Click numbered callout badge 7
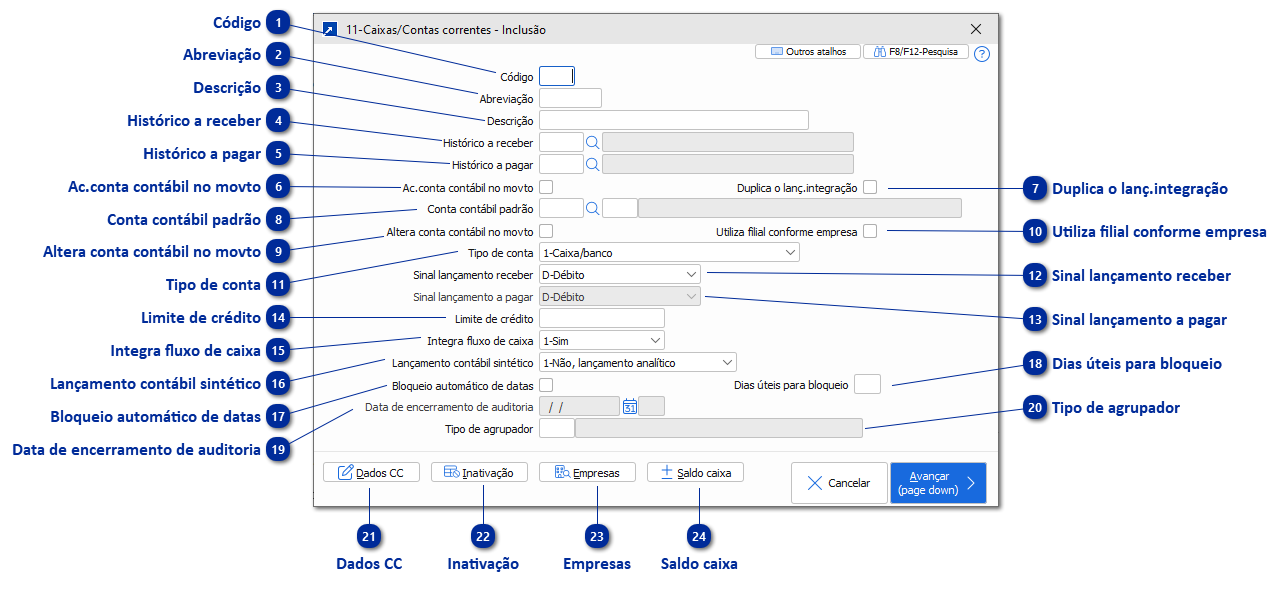 tap(1035, 187)
